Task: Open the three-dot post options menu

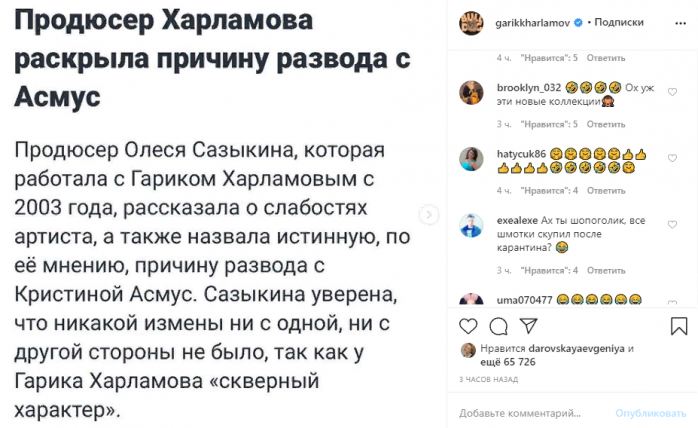Action: pos(677,21)
